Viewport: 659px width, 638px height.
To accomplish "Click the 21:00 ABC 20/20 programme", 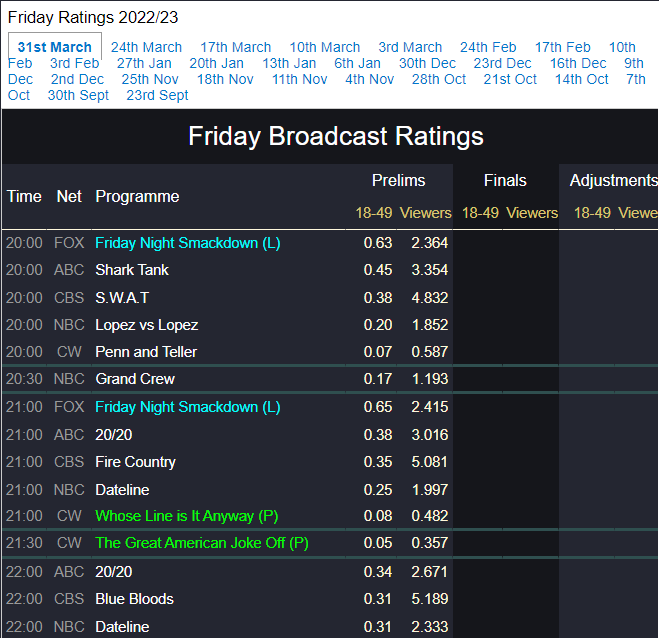I will coord(113,435).
